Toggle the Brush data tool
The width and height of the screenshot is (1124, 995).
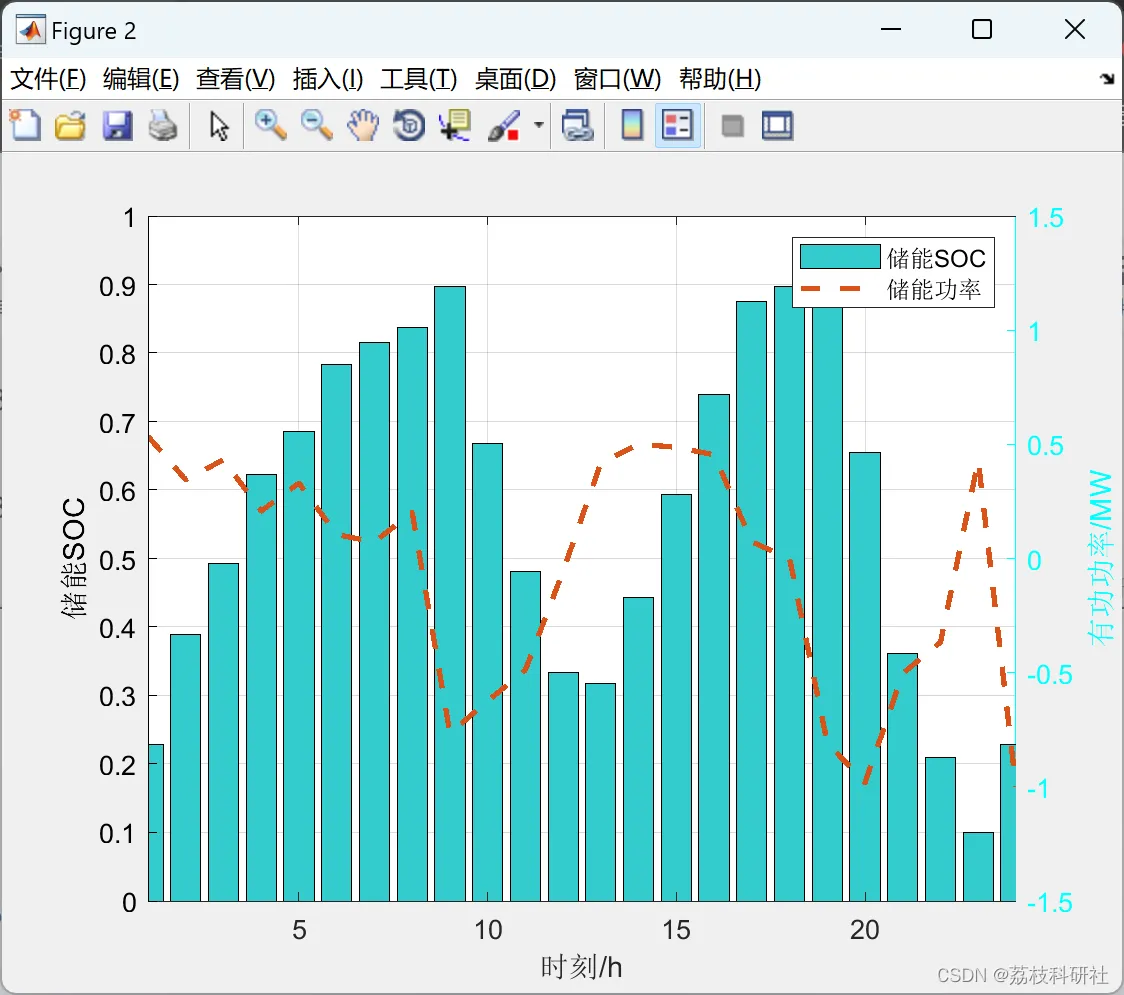point(504,125)
